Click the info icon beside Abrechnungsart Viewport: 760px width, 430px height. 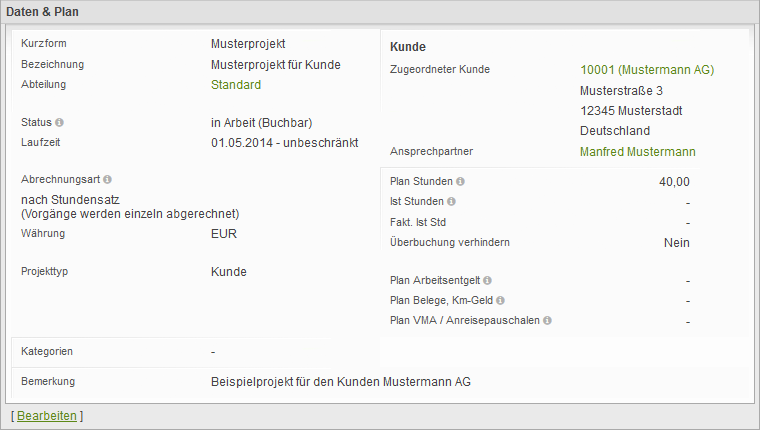[x=107, y=179]
